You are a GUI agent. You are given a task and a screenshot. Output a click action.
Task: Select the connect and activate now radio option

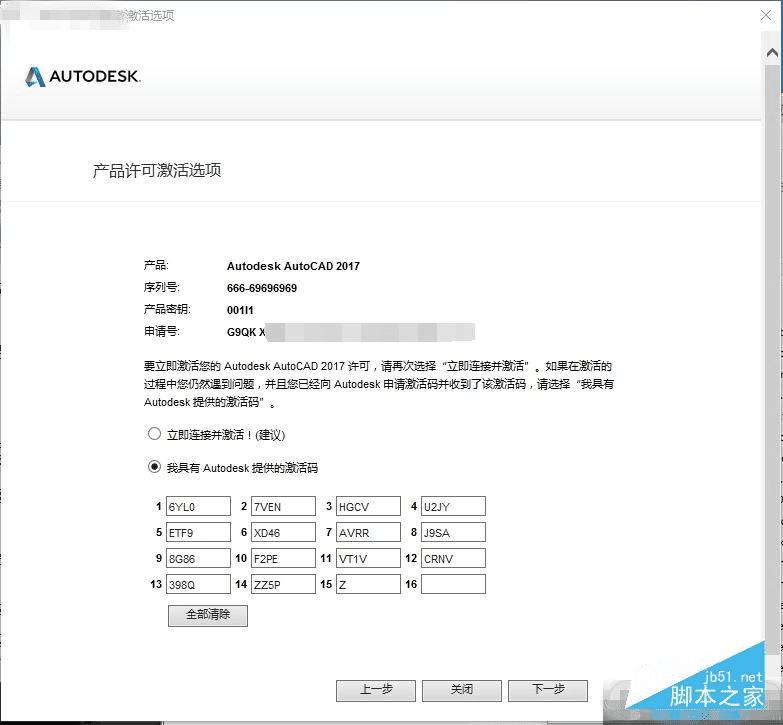point(154,433)
